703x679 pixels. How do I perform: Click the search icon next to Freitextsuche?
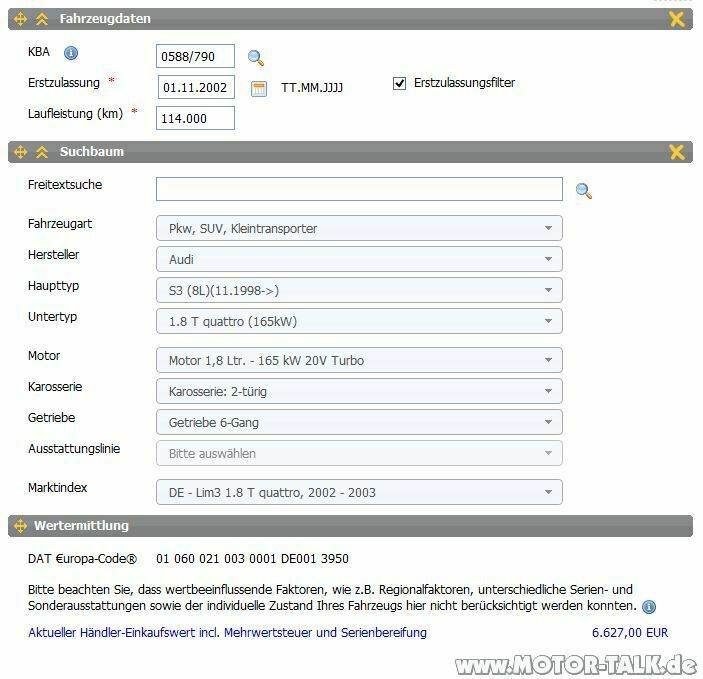[x=584, y=191]
